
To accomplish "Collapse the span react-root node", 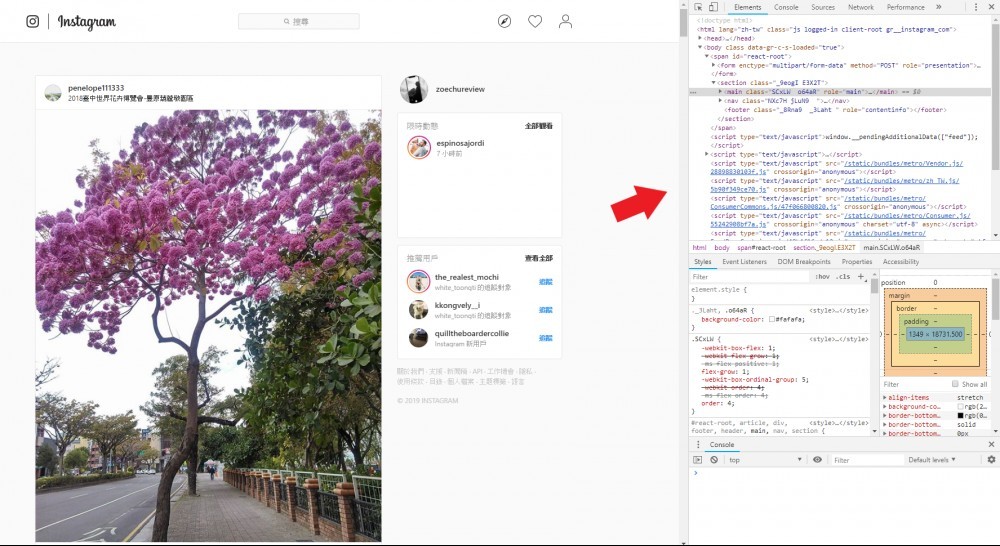I will [x=707, y=56].
